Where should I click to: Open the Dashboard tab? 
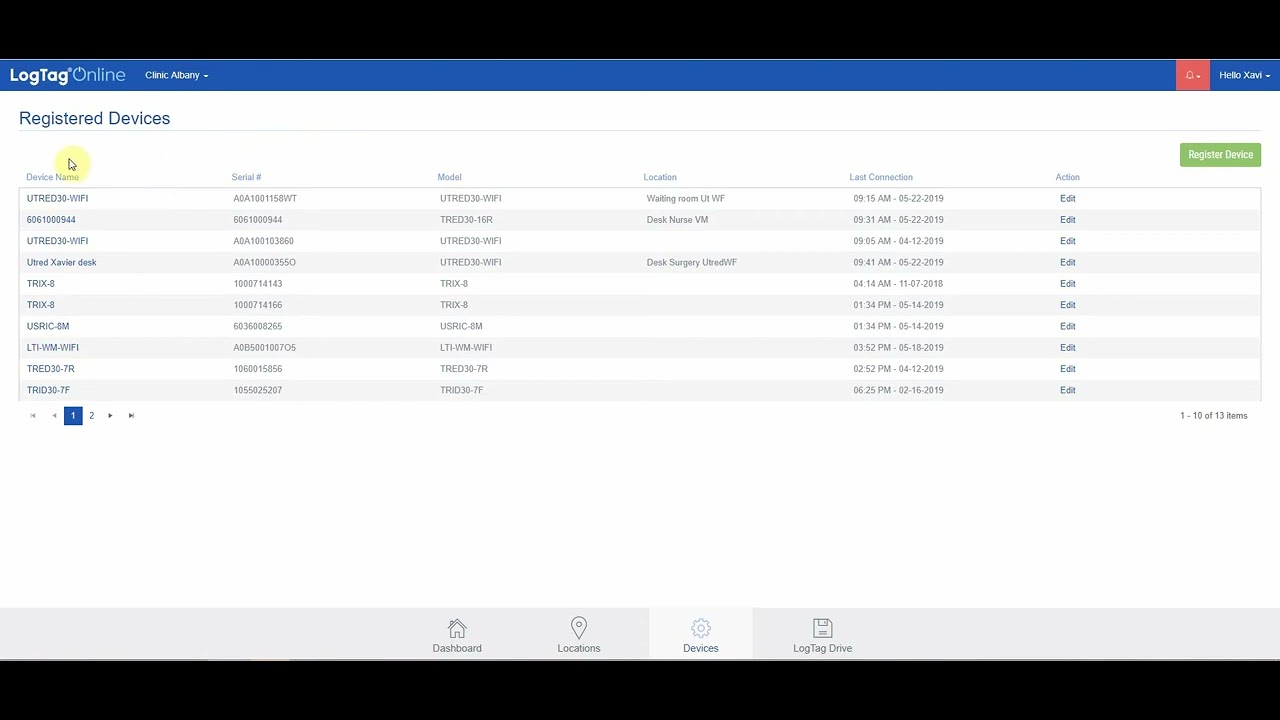457,635
